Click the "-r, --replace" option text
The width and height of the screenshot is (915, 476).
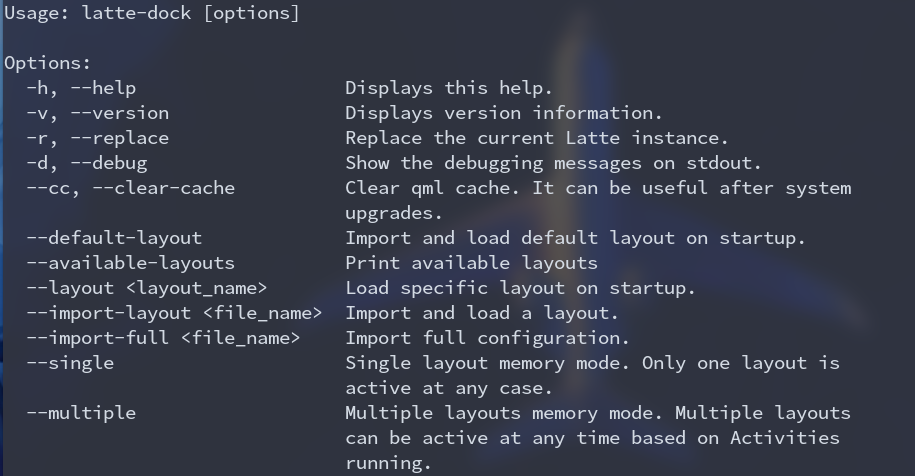97,138
